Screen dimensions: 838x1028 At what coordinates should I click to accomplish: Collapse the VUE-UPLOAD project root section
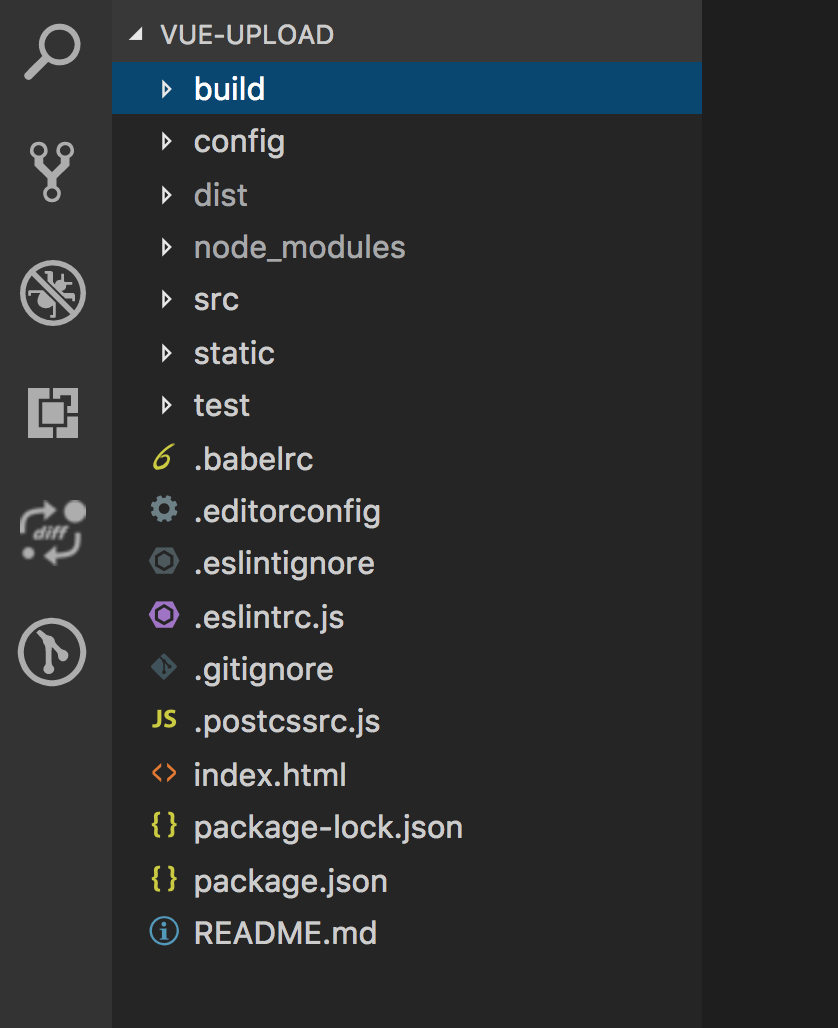click(x=137, y=35)
